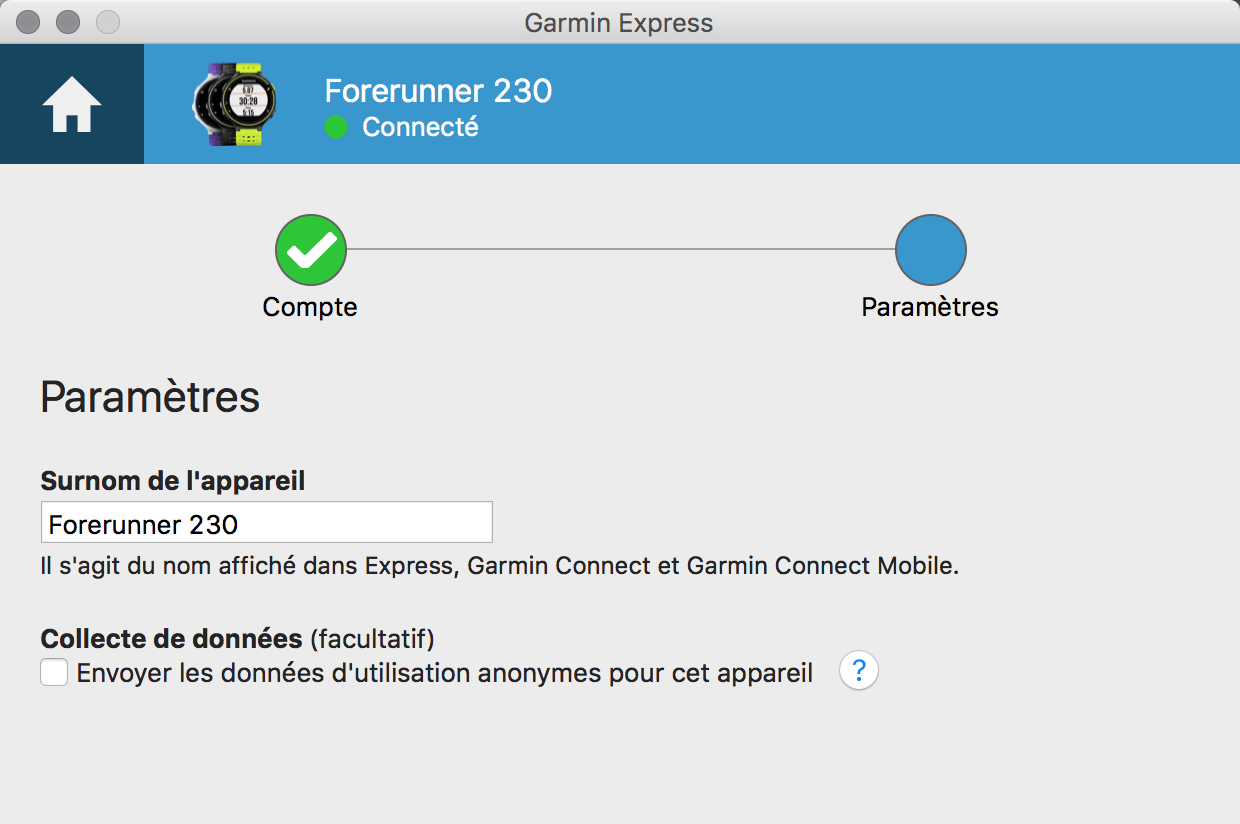
Task: Click the green connected status dot
Action: coord(337,128)
